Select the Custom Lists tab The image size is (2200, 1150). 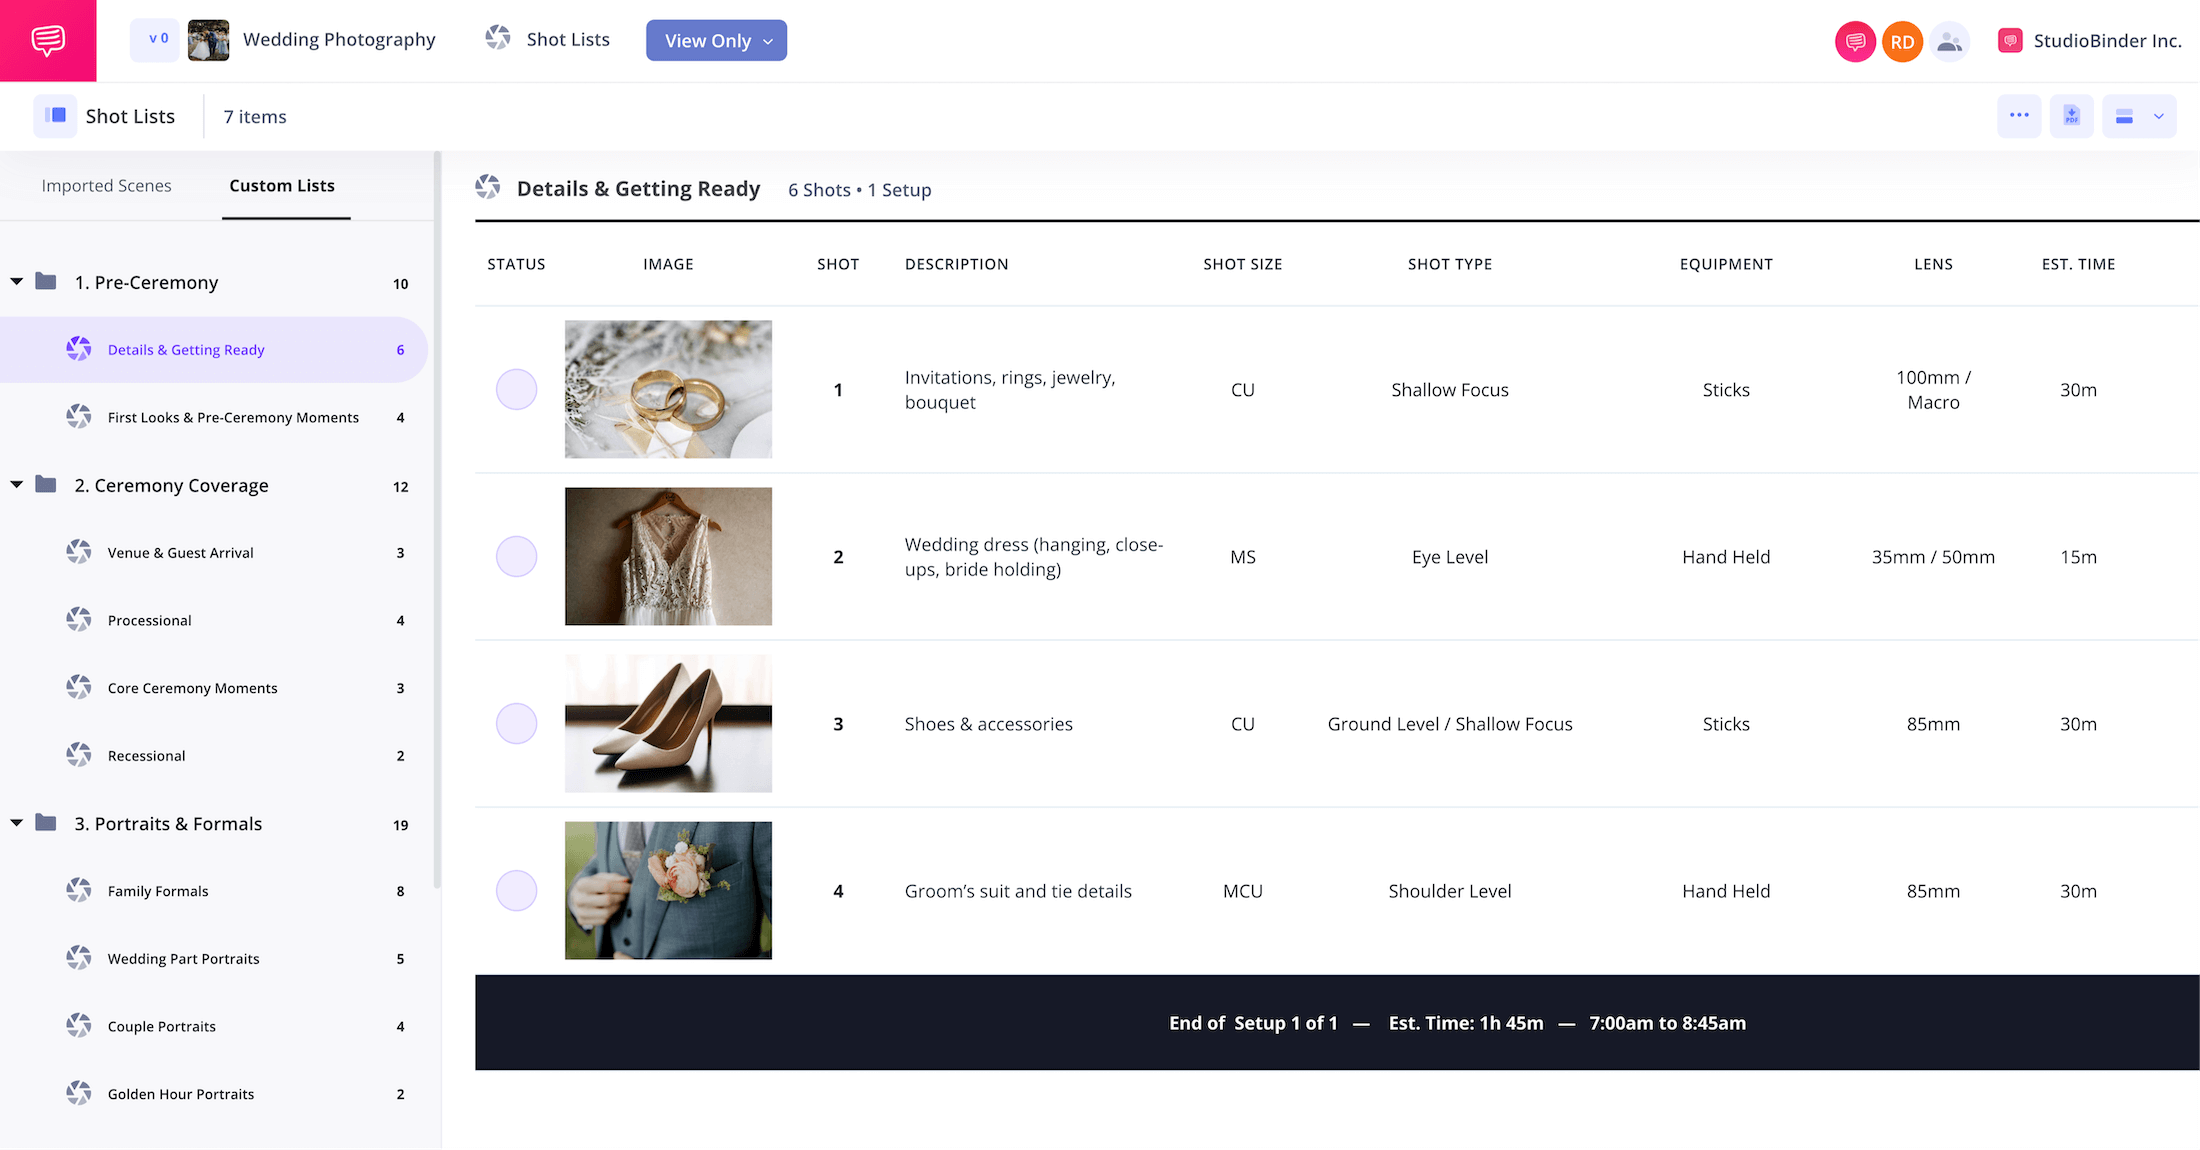pyautogui.click(x=282, y=185)
